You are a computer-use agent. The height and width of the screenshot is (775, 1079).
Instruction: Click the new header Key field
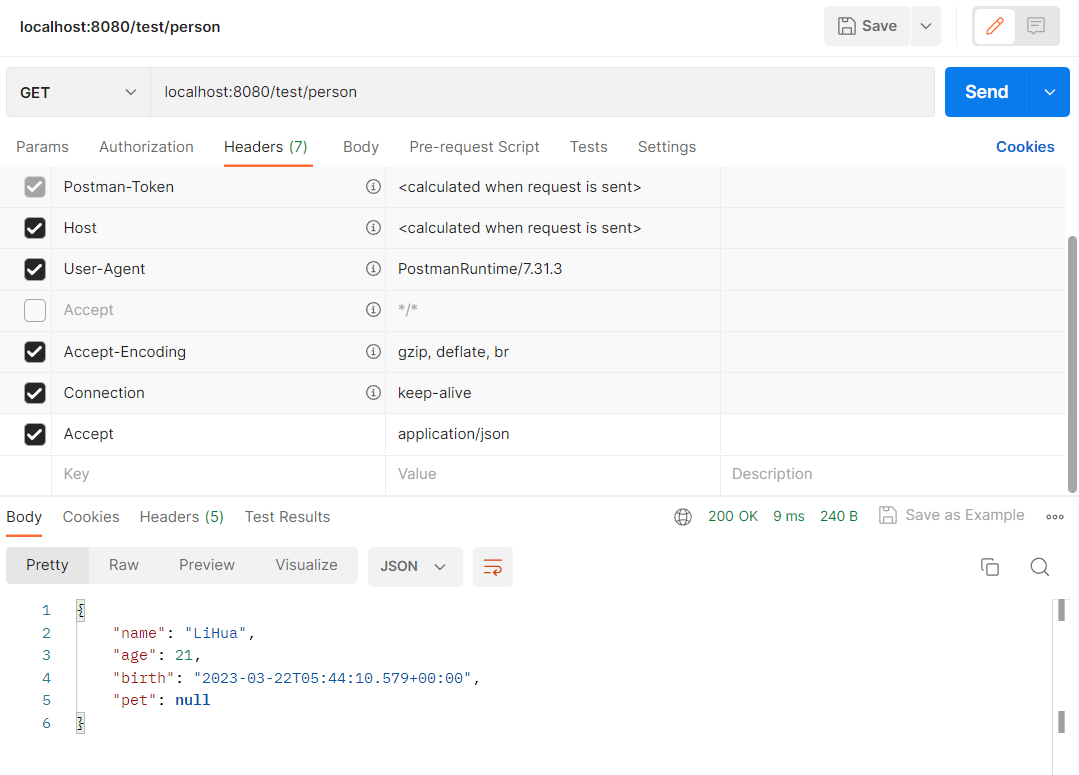[218, 474]
